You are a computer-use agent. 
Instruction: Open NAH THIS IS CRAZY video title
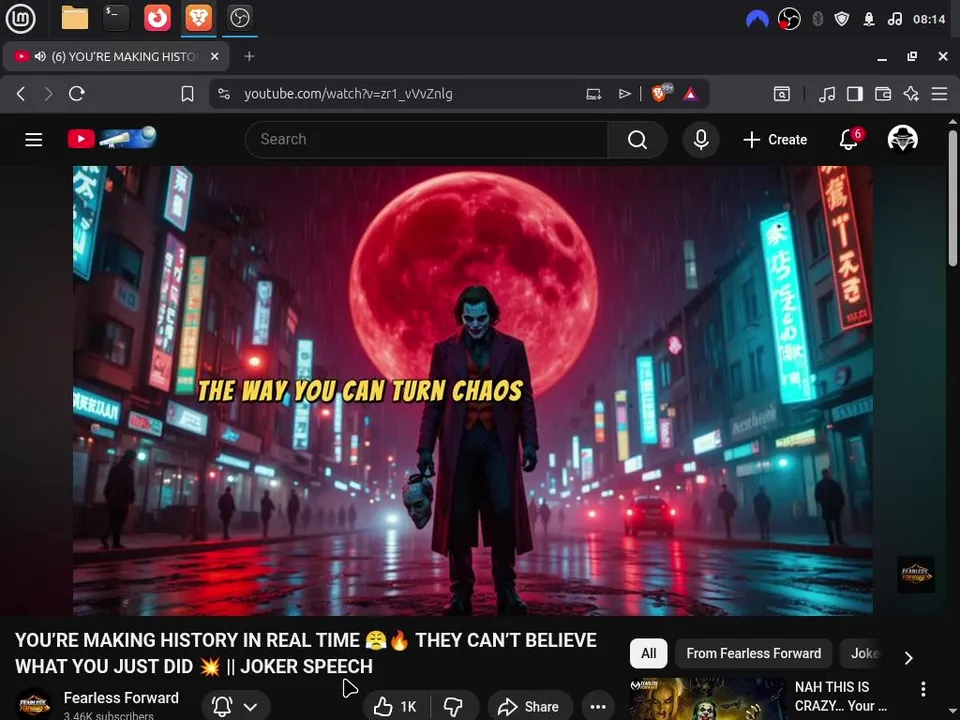point(842,697)
